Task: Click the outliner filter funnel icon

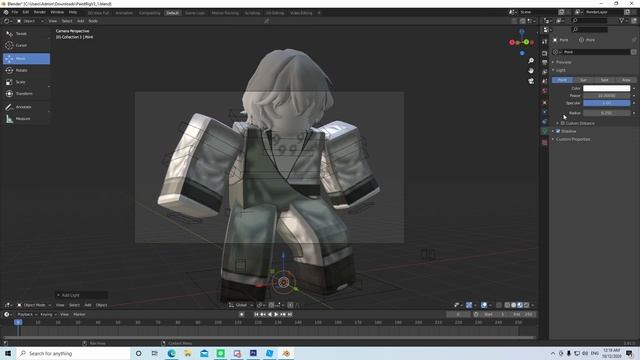Action: [622, 20]
